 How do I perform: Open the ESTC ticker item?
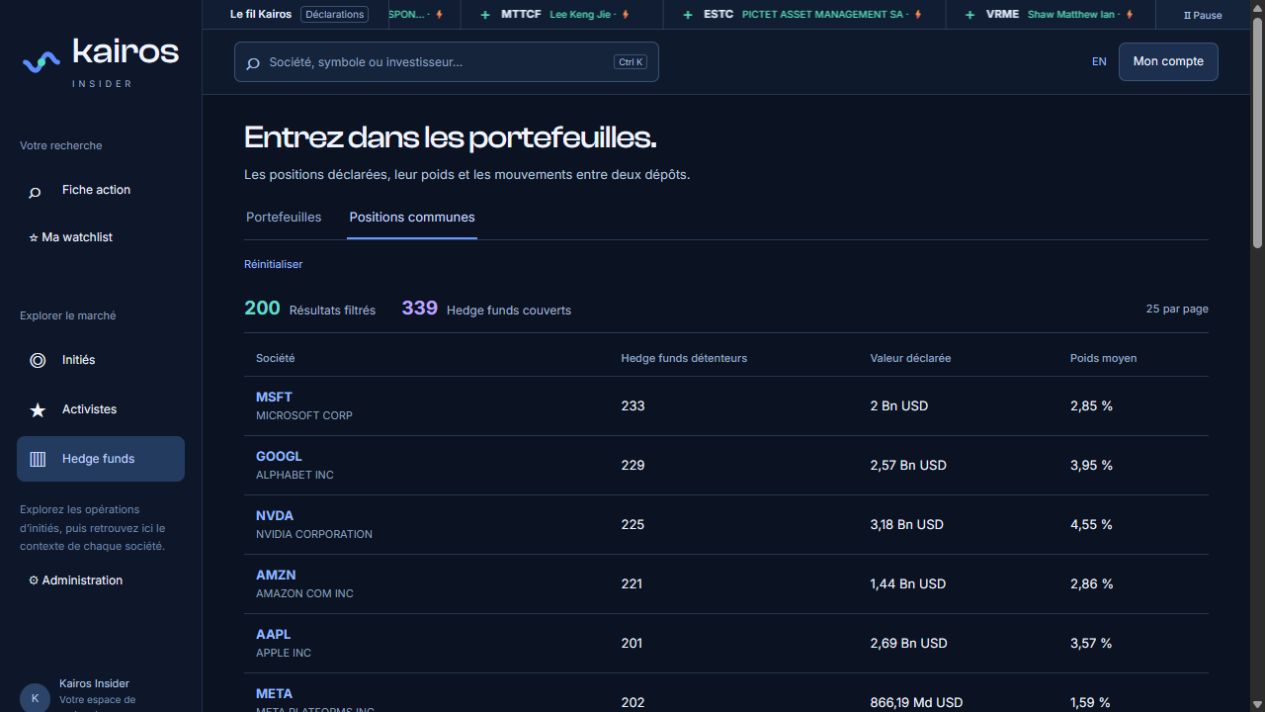point(805,14)
